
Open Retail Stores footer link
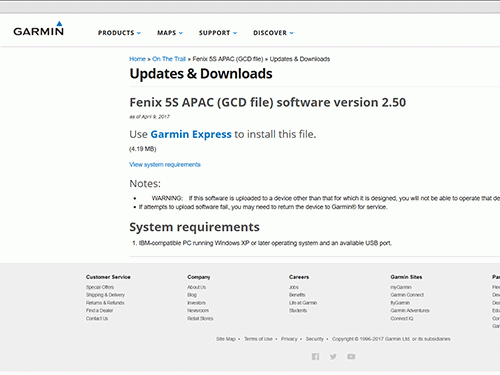[x=200, y=318]
